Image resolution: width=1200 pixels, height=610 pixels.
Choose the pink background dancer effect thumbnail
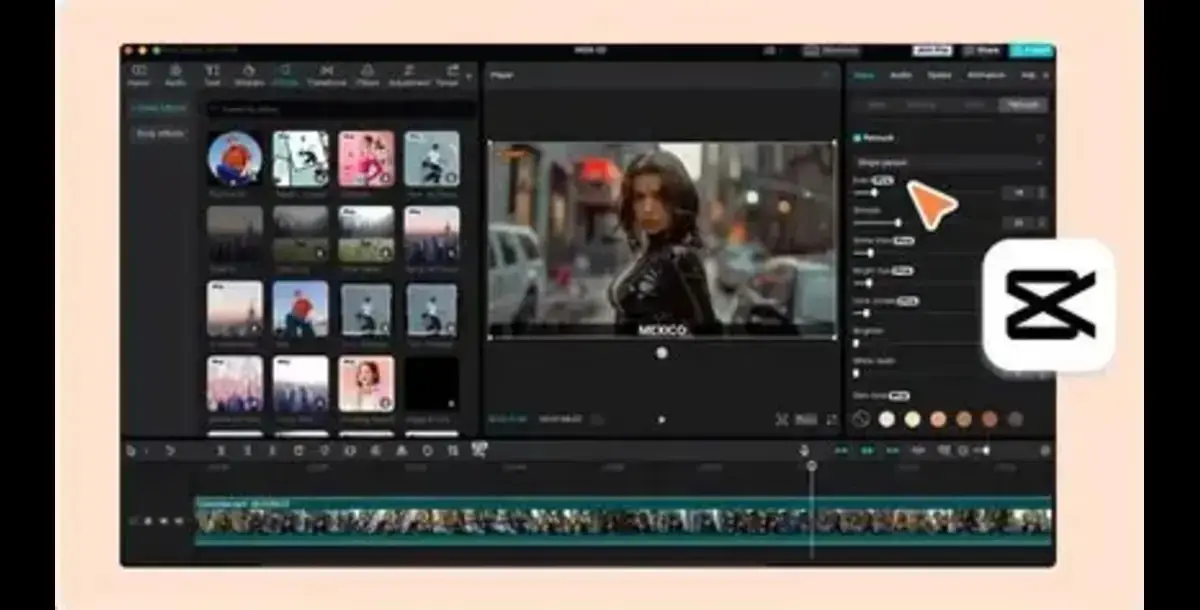pyautogui.click(x=366, y=158)
